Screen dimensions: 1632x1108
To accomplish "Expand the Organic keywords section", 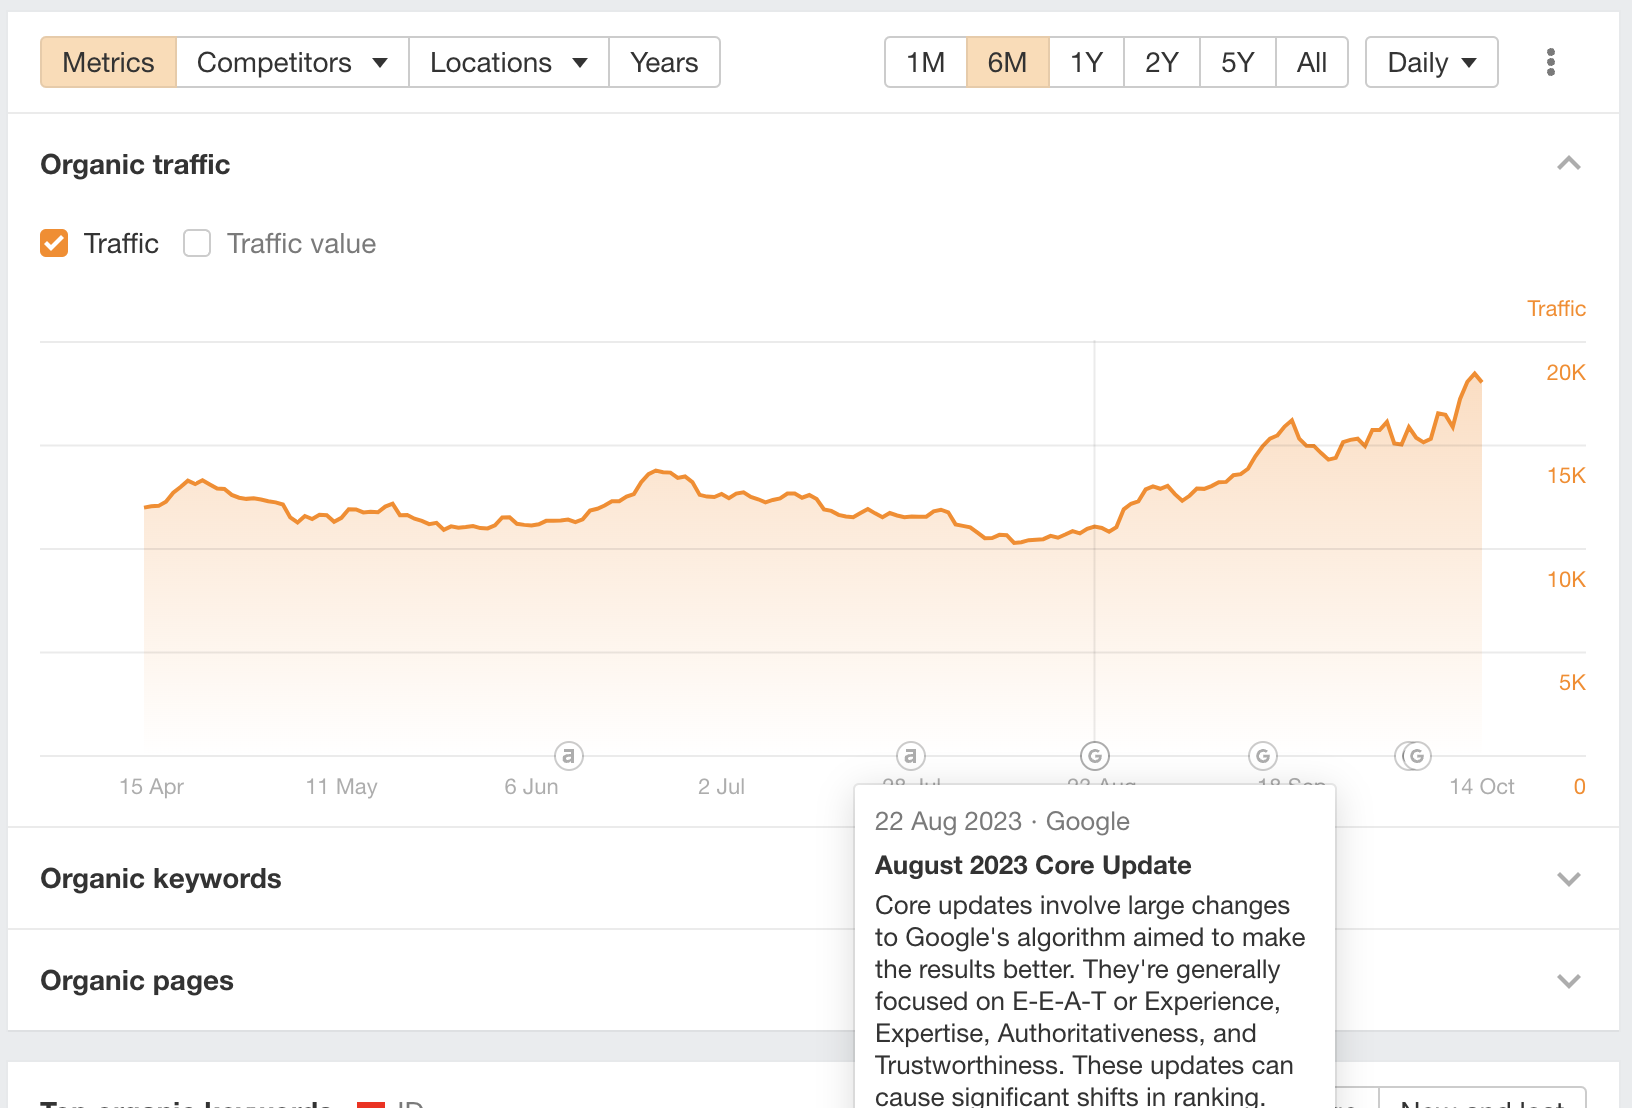I will (1569, 879).
